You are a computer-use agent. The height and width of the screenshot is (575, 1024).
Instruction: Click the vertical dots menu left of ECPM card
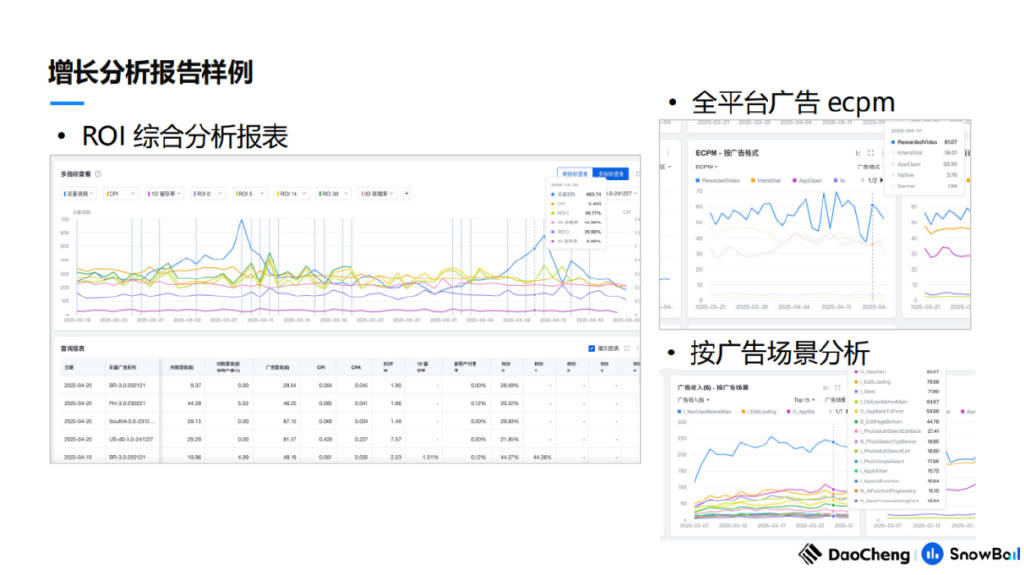pos(667,153)
